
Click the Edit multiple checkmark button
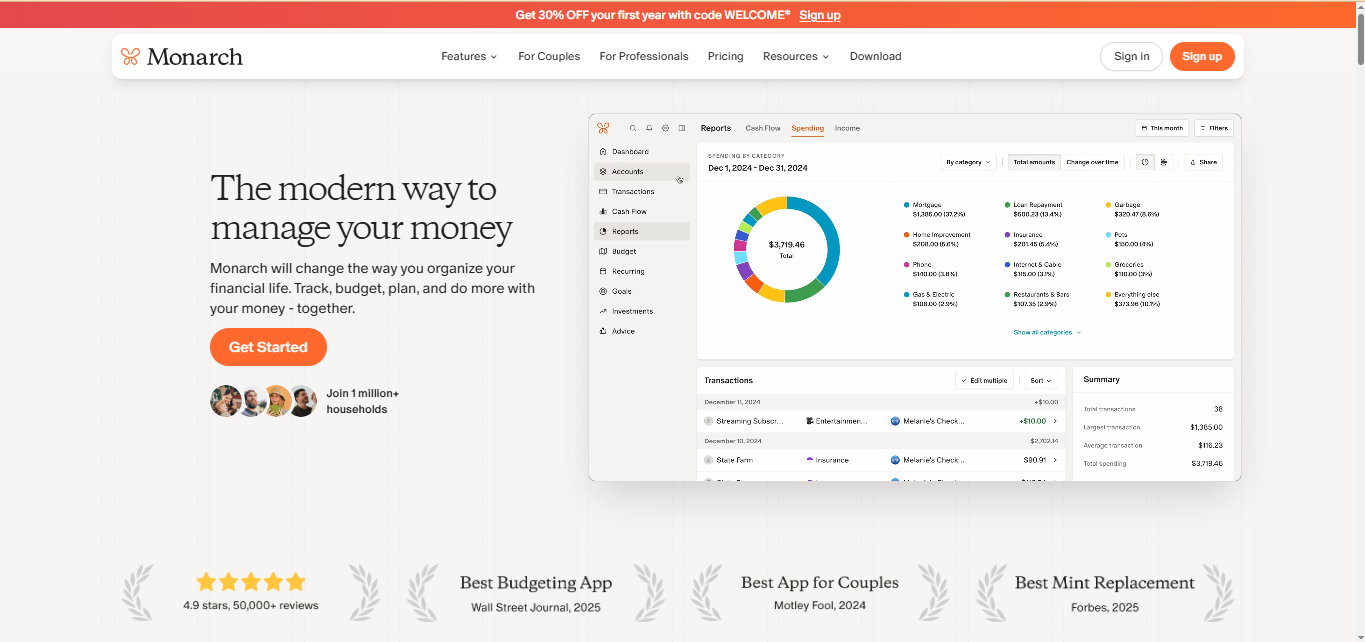tap(984, 381)
